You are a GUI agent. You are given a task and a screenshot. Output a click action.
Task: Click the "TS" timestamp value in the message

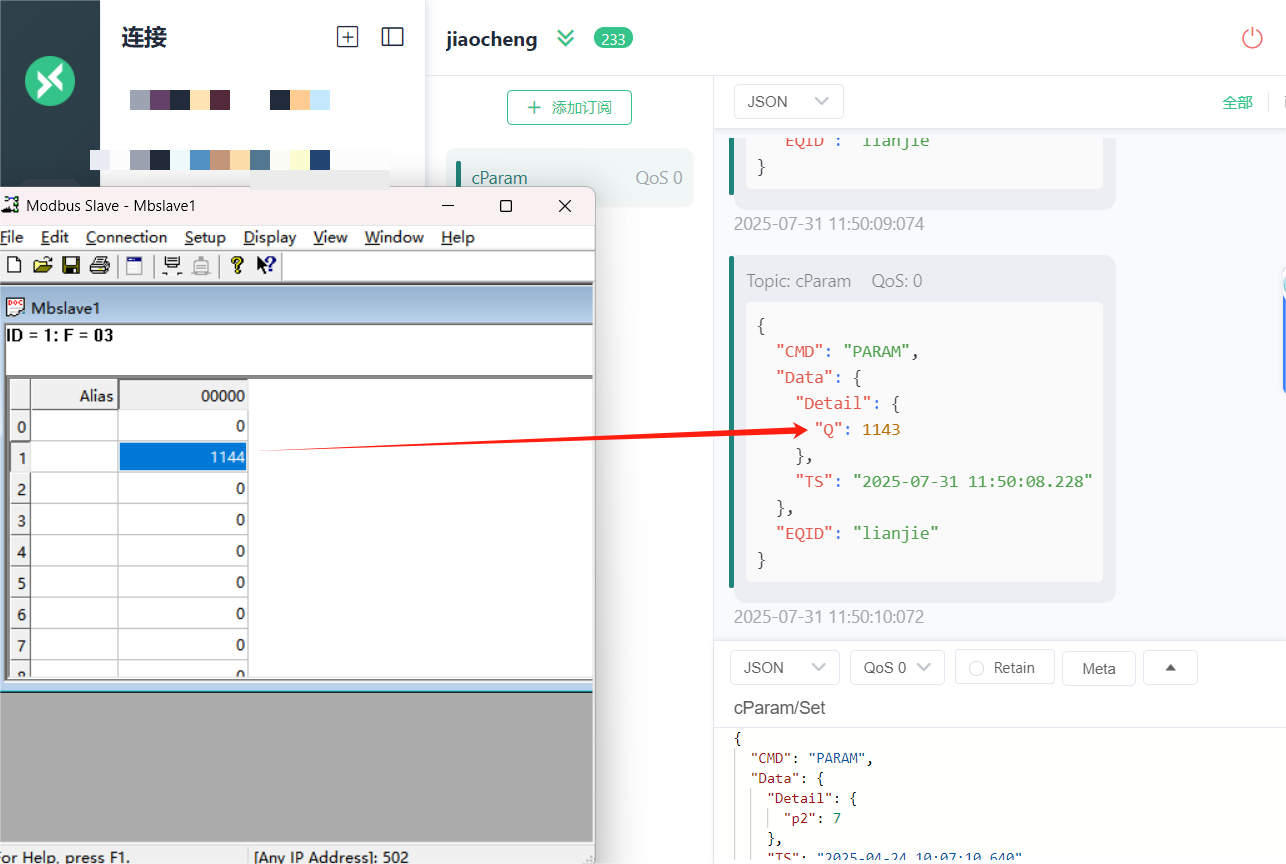[972, 481]
